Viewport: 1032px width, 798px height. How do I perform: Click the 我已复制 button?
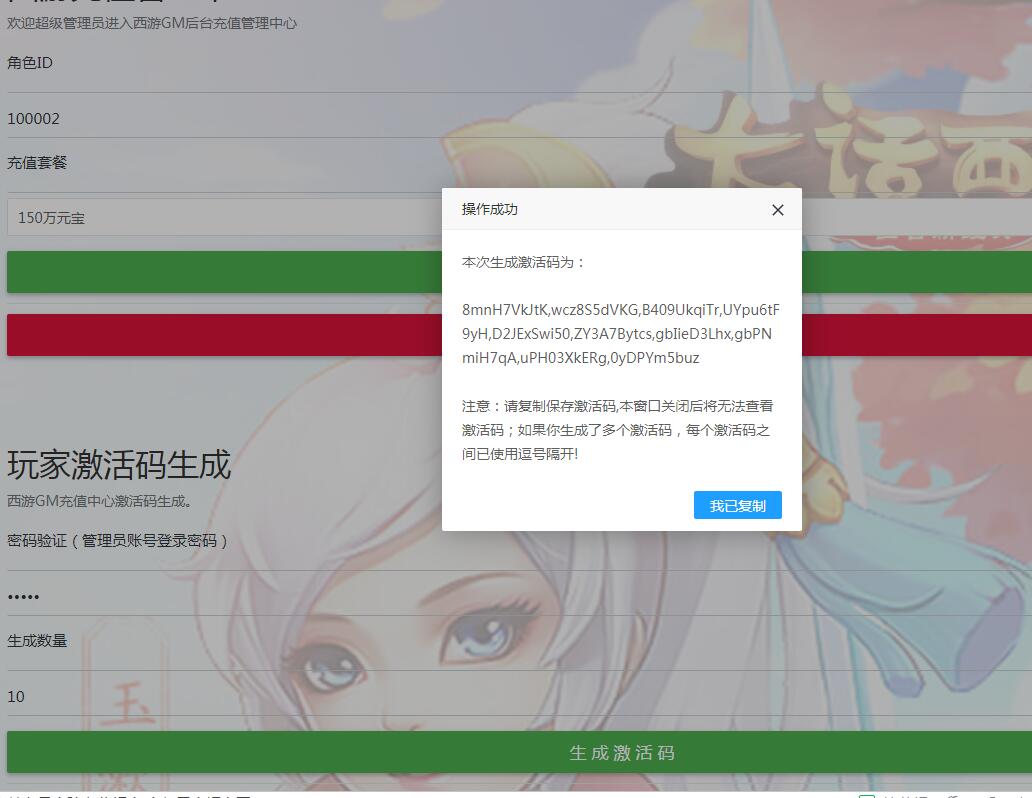pos(737,506)
